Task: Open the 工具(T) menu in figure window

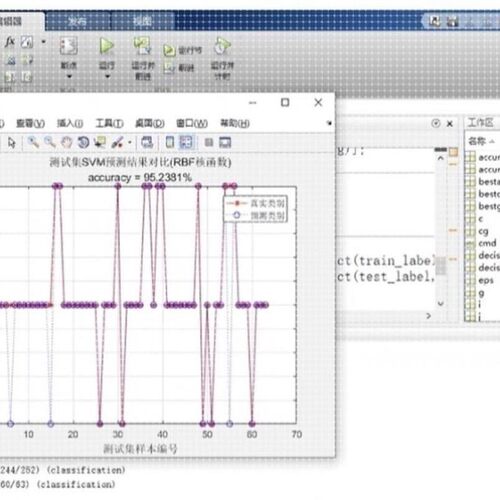Action: click(109, 123)
